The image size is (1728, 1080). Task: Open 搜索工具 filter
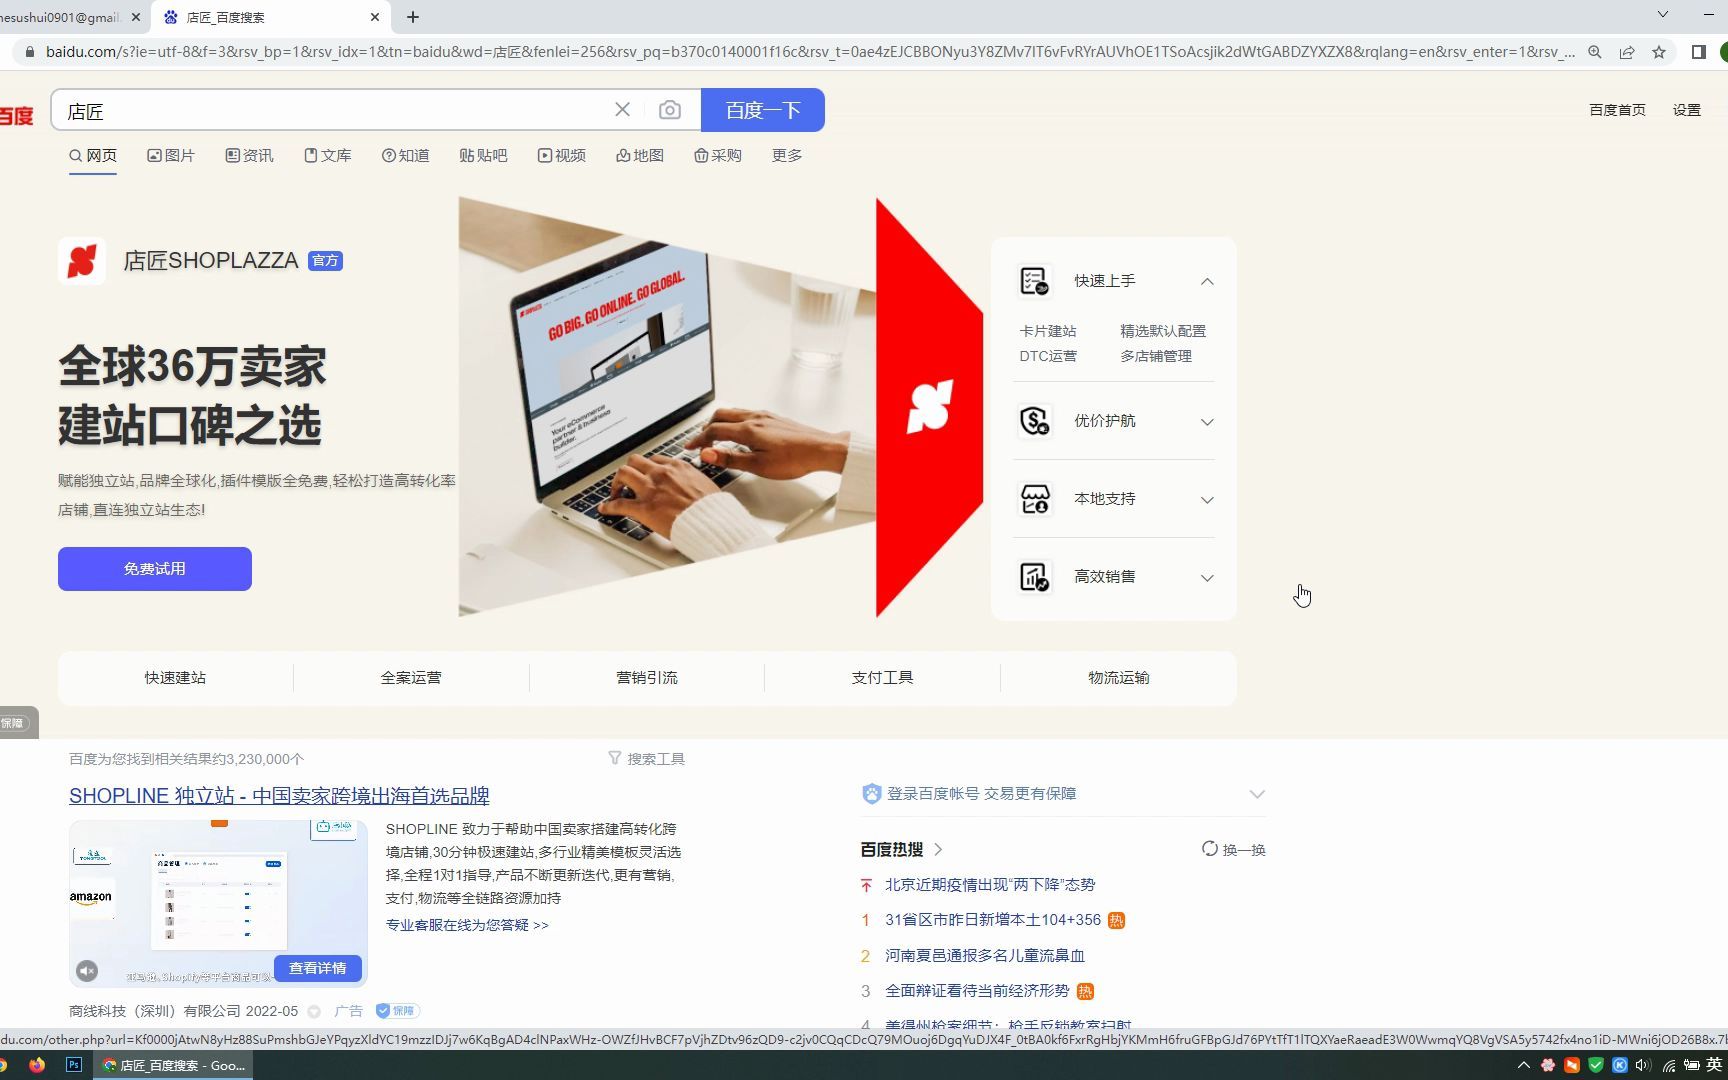[647, 759]
